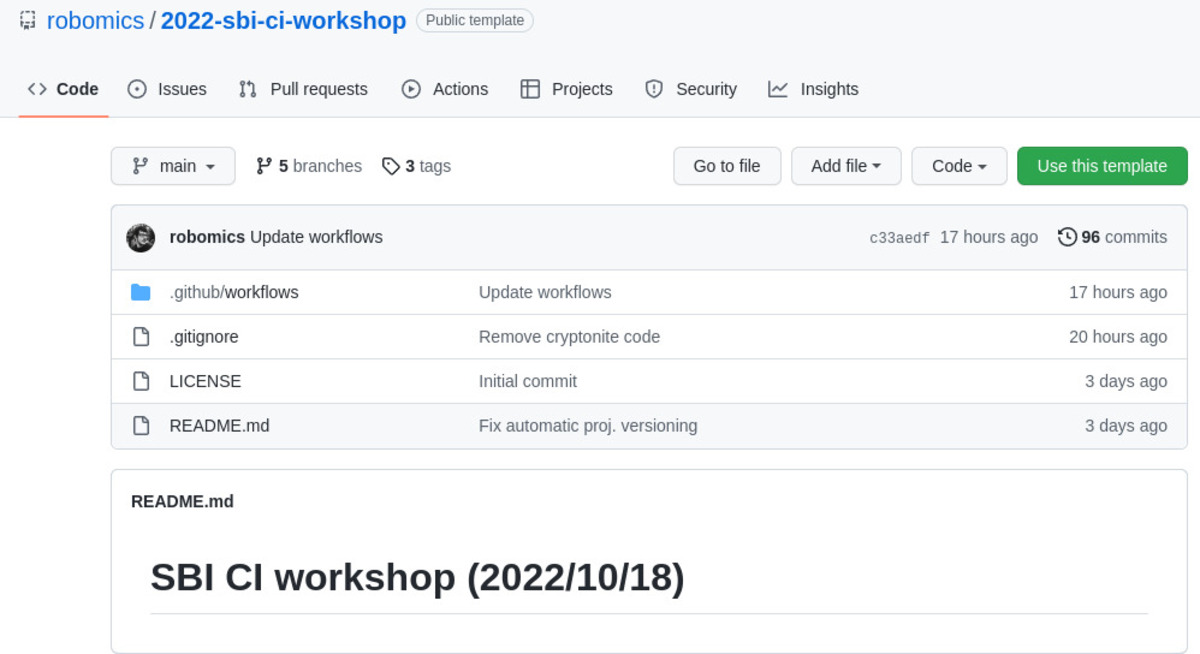This screenshot has height=654, width=1200.
Task: Click the robomics avatar thumbnail
Action: pyautogui.click(x=140, y=238)
